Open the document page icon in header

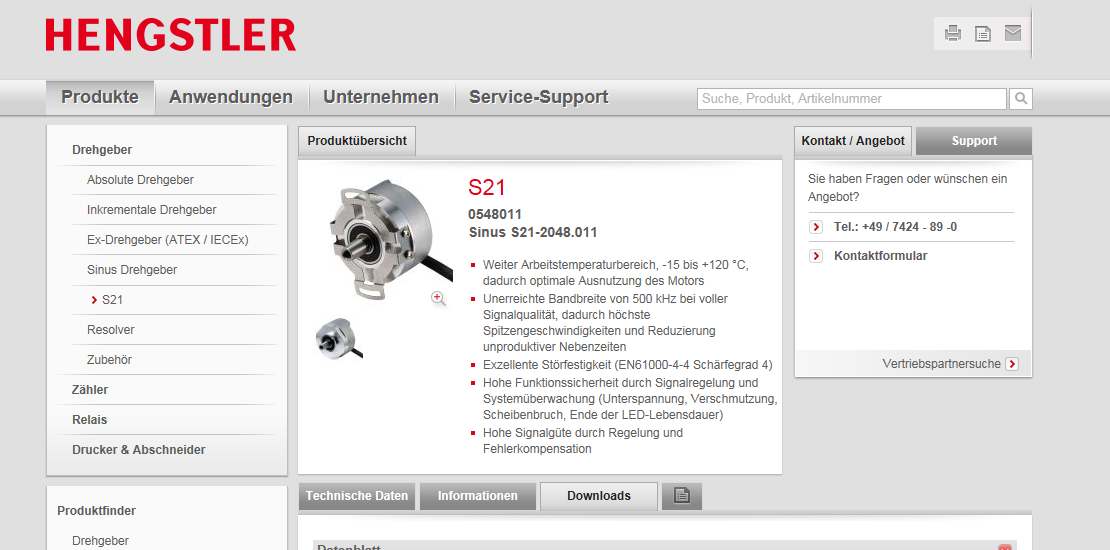point(983,33)
